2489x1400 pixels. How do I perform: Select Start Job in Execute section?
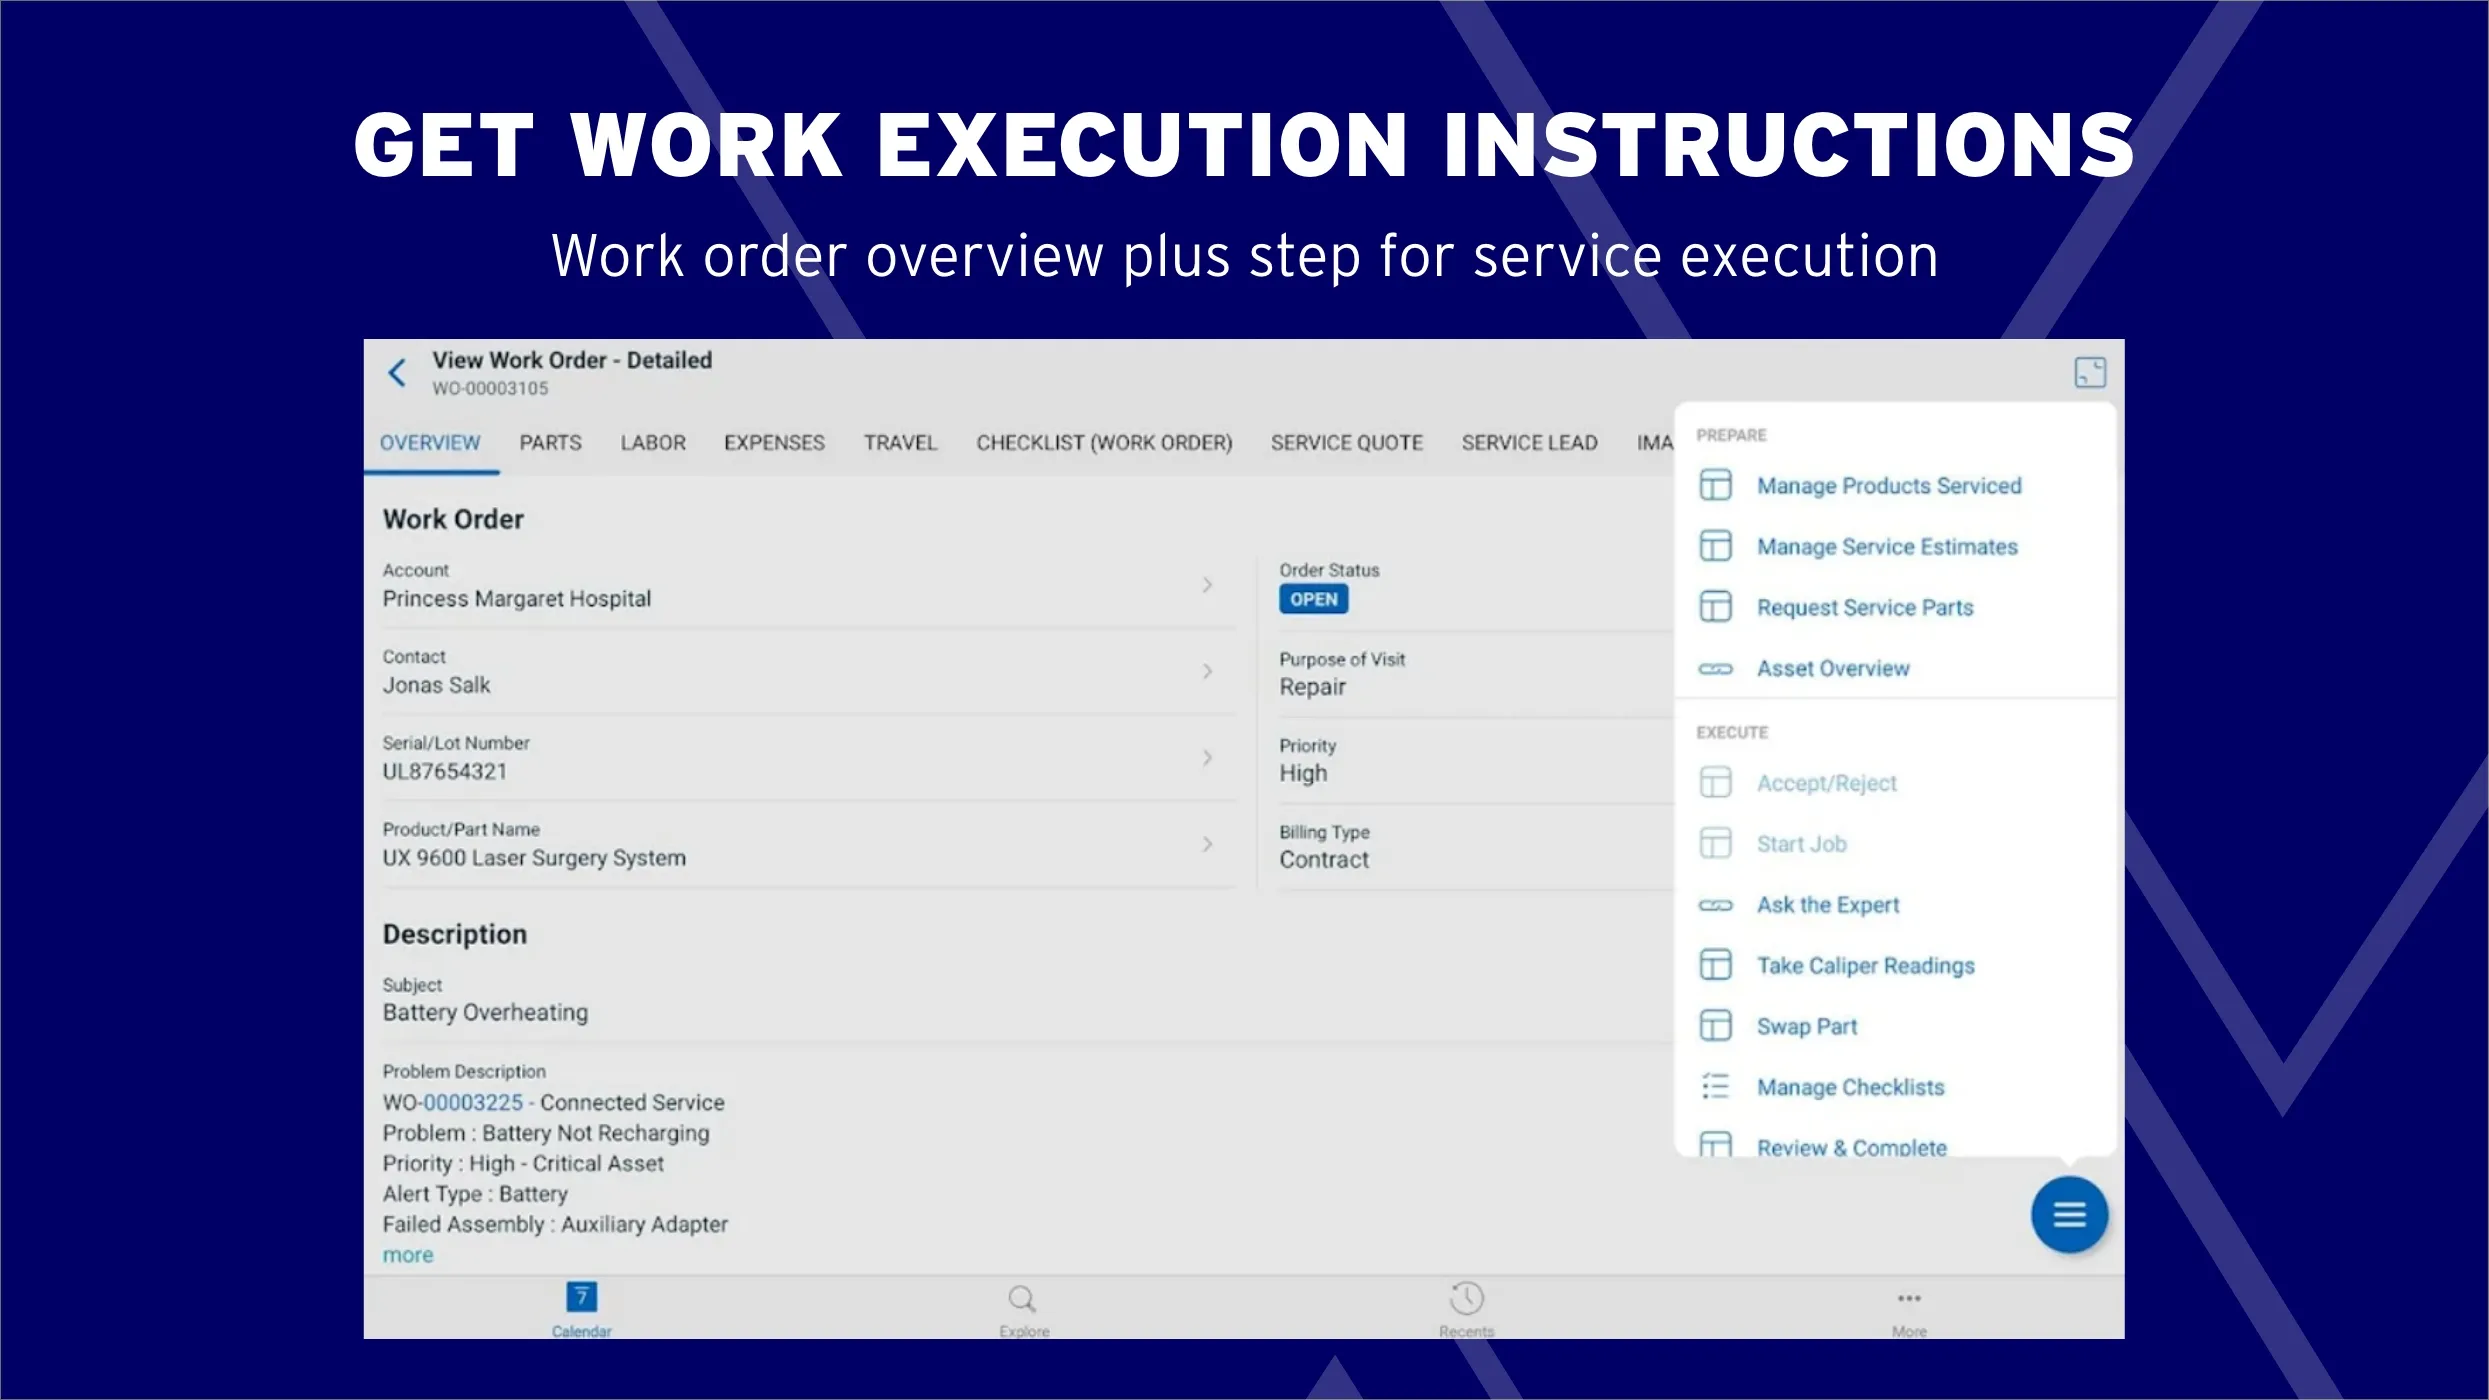tap(1801, 844)
